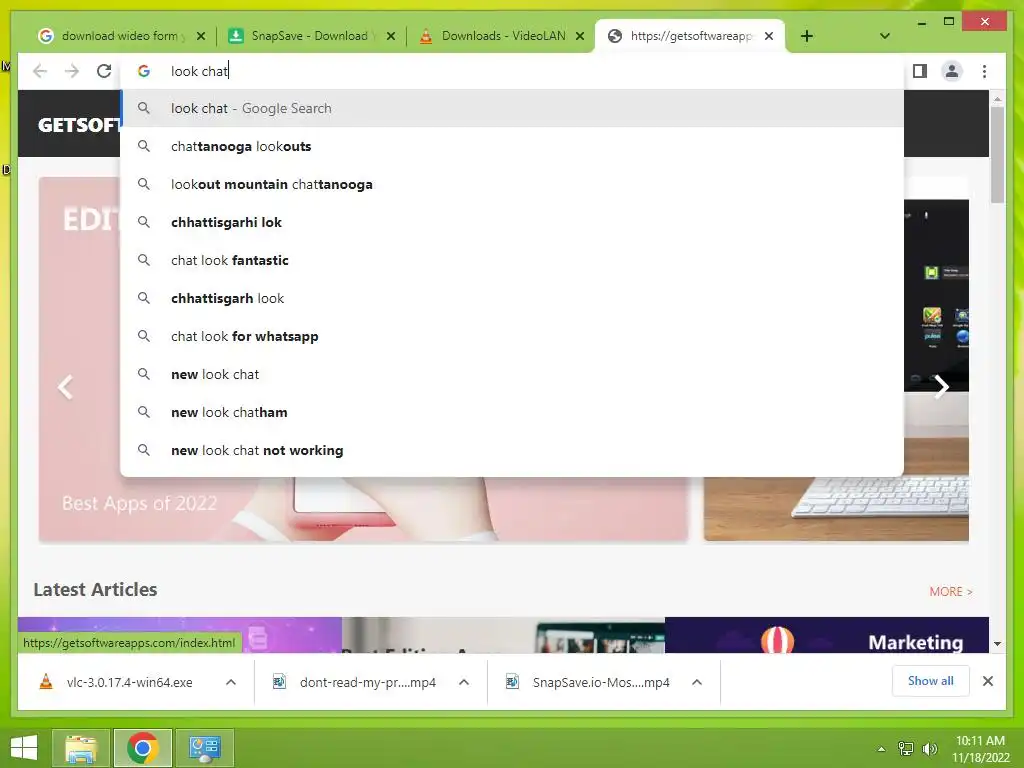
Task: Open the profile avatar button
Action: coord(952,71)
